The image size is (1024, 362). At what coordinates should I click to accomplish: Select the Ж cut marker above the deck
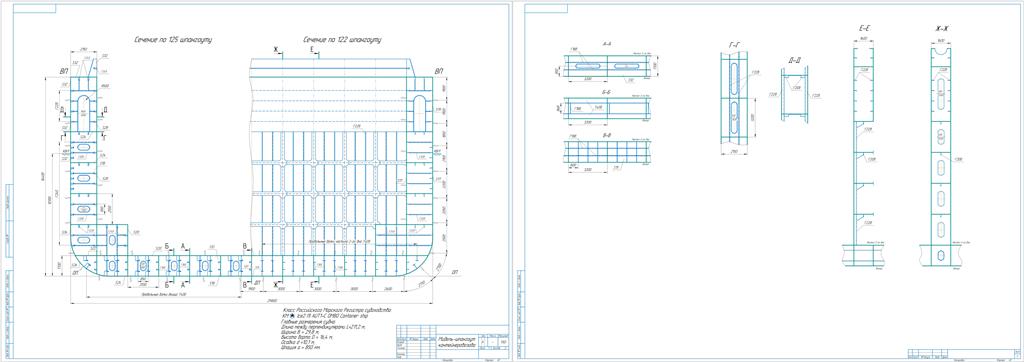click(x=276, y=50)
